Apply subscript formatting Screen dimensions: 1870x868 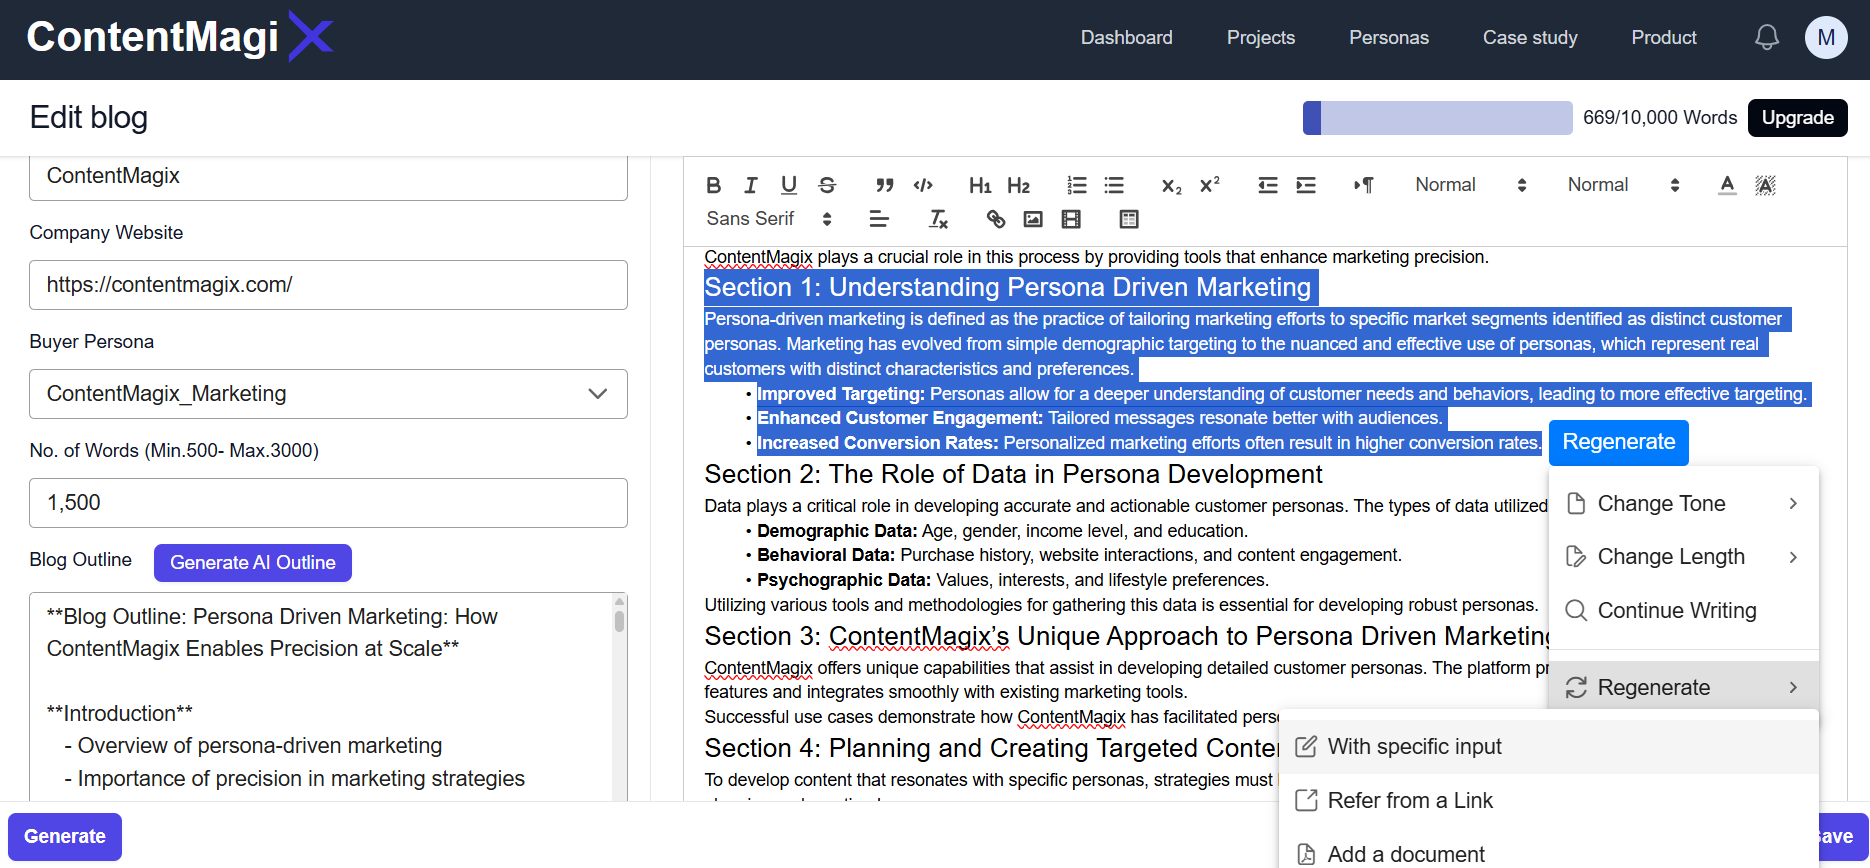click(x=1171, y=185)
